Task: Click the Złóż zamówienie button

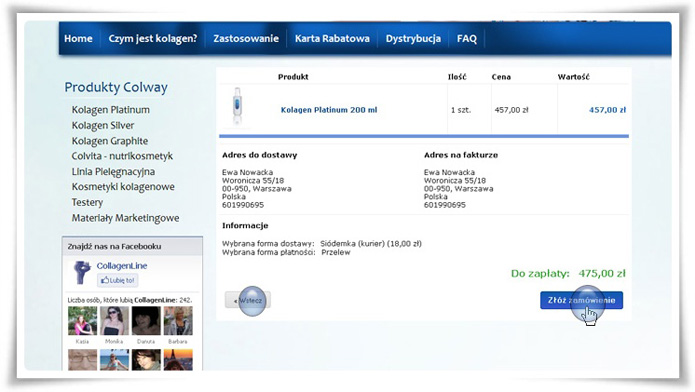Action: [582, 300]
